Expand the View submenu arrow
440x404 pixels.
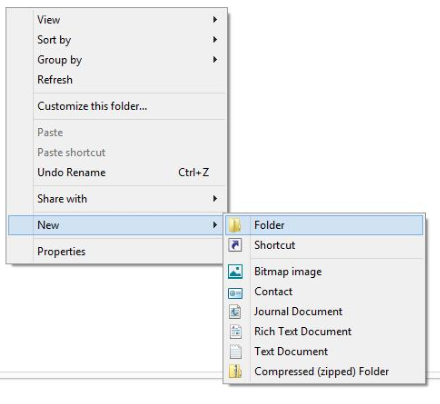(x=215, y=20)
